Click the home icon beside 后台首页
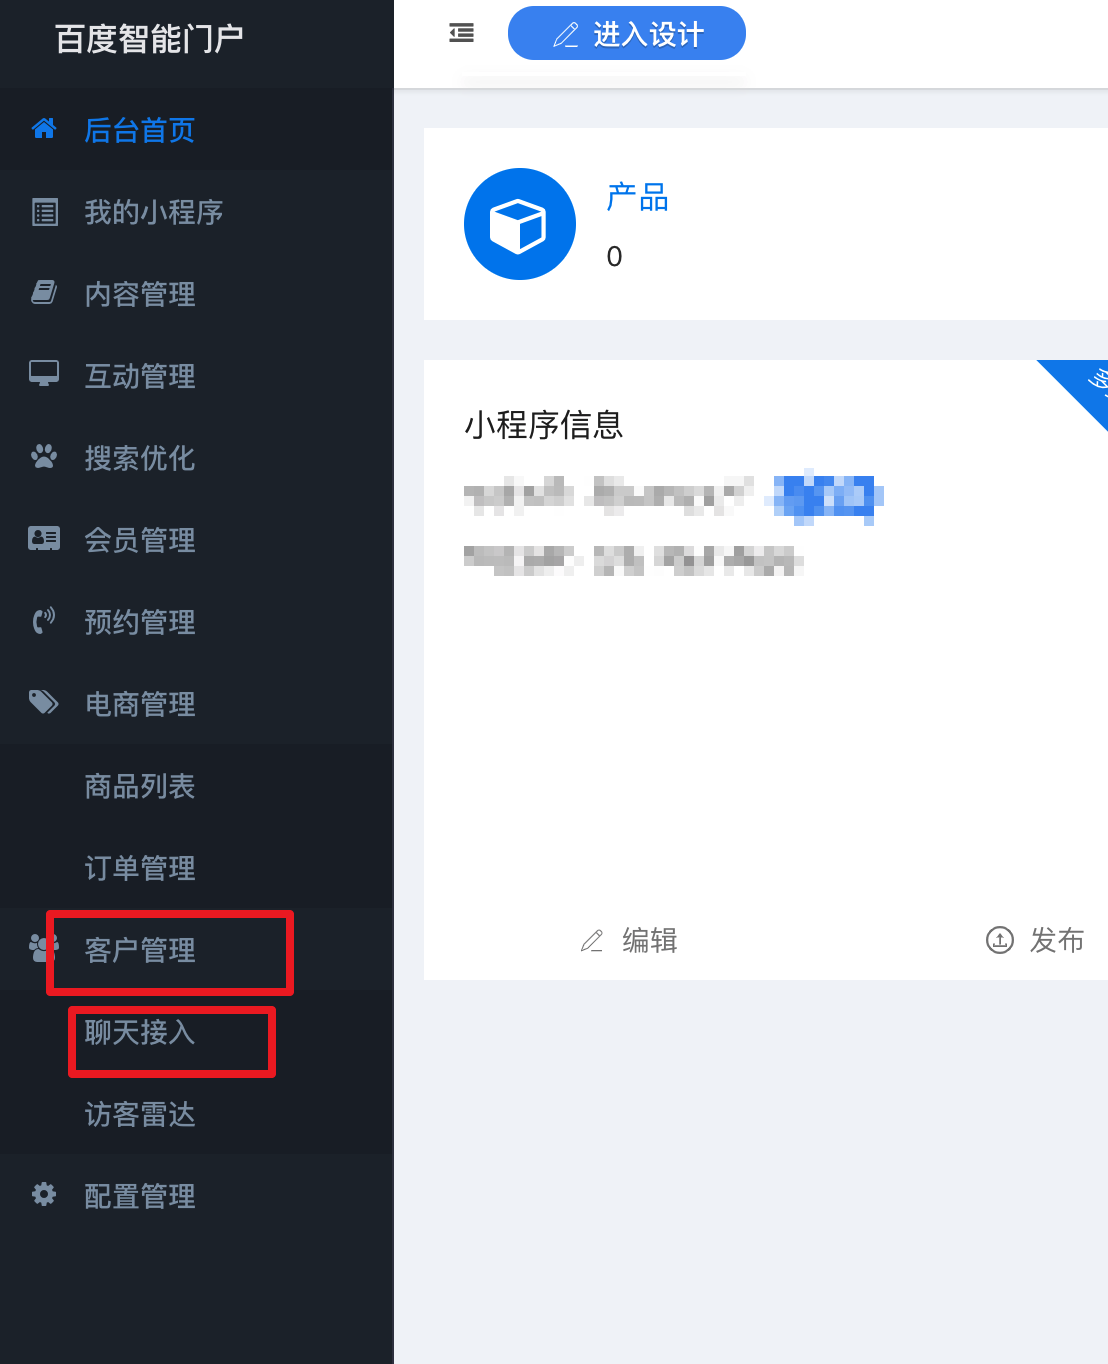This screenshot has height=1364, width=1108. [x=44, y=129]
